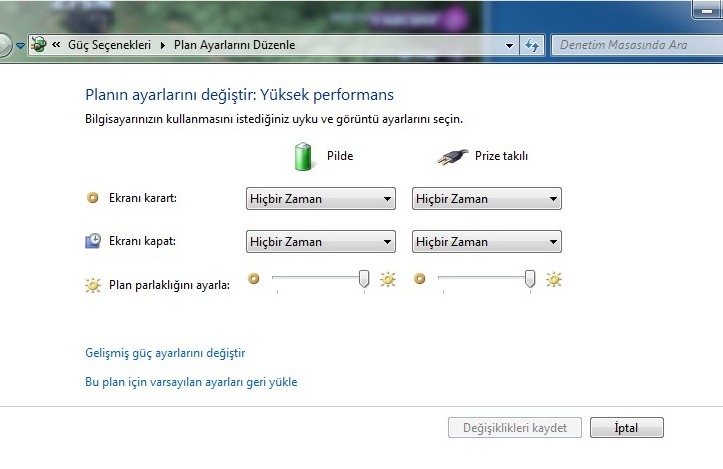Click dim brightness icon left of plugged-in slider

coord(419,279)
